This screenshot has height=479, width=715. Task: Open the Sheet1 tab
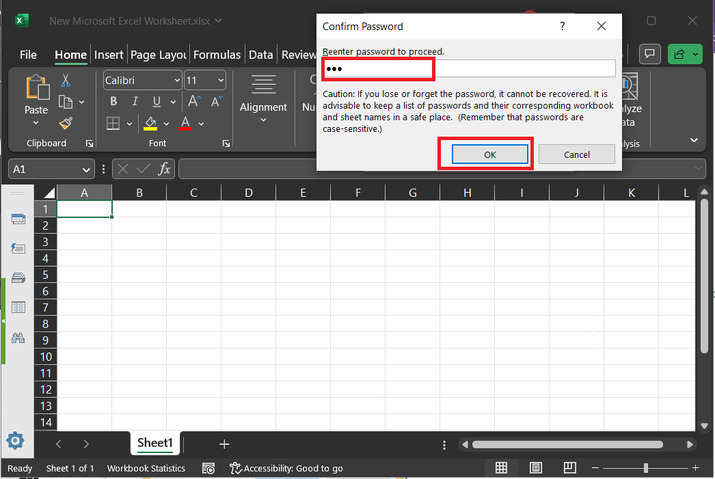(x=155, y=443)
